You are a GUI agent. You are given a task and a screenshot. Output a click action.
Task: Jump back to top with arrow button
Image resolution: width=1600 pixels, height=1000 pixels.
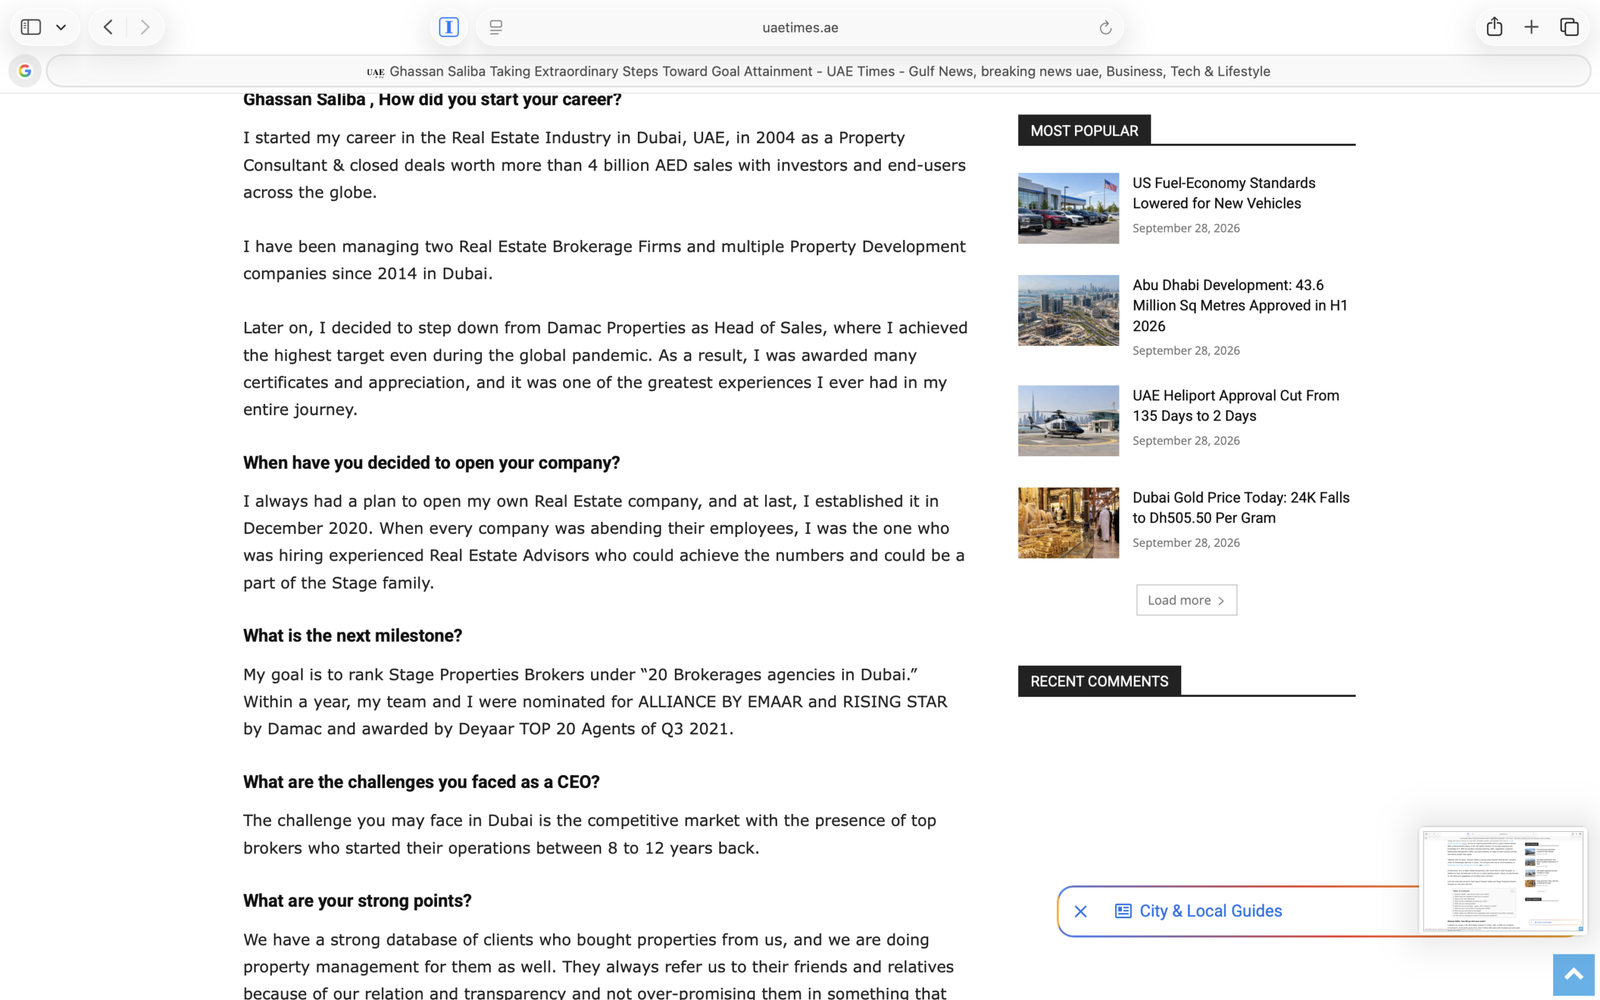1573,975
